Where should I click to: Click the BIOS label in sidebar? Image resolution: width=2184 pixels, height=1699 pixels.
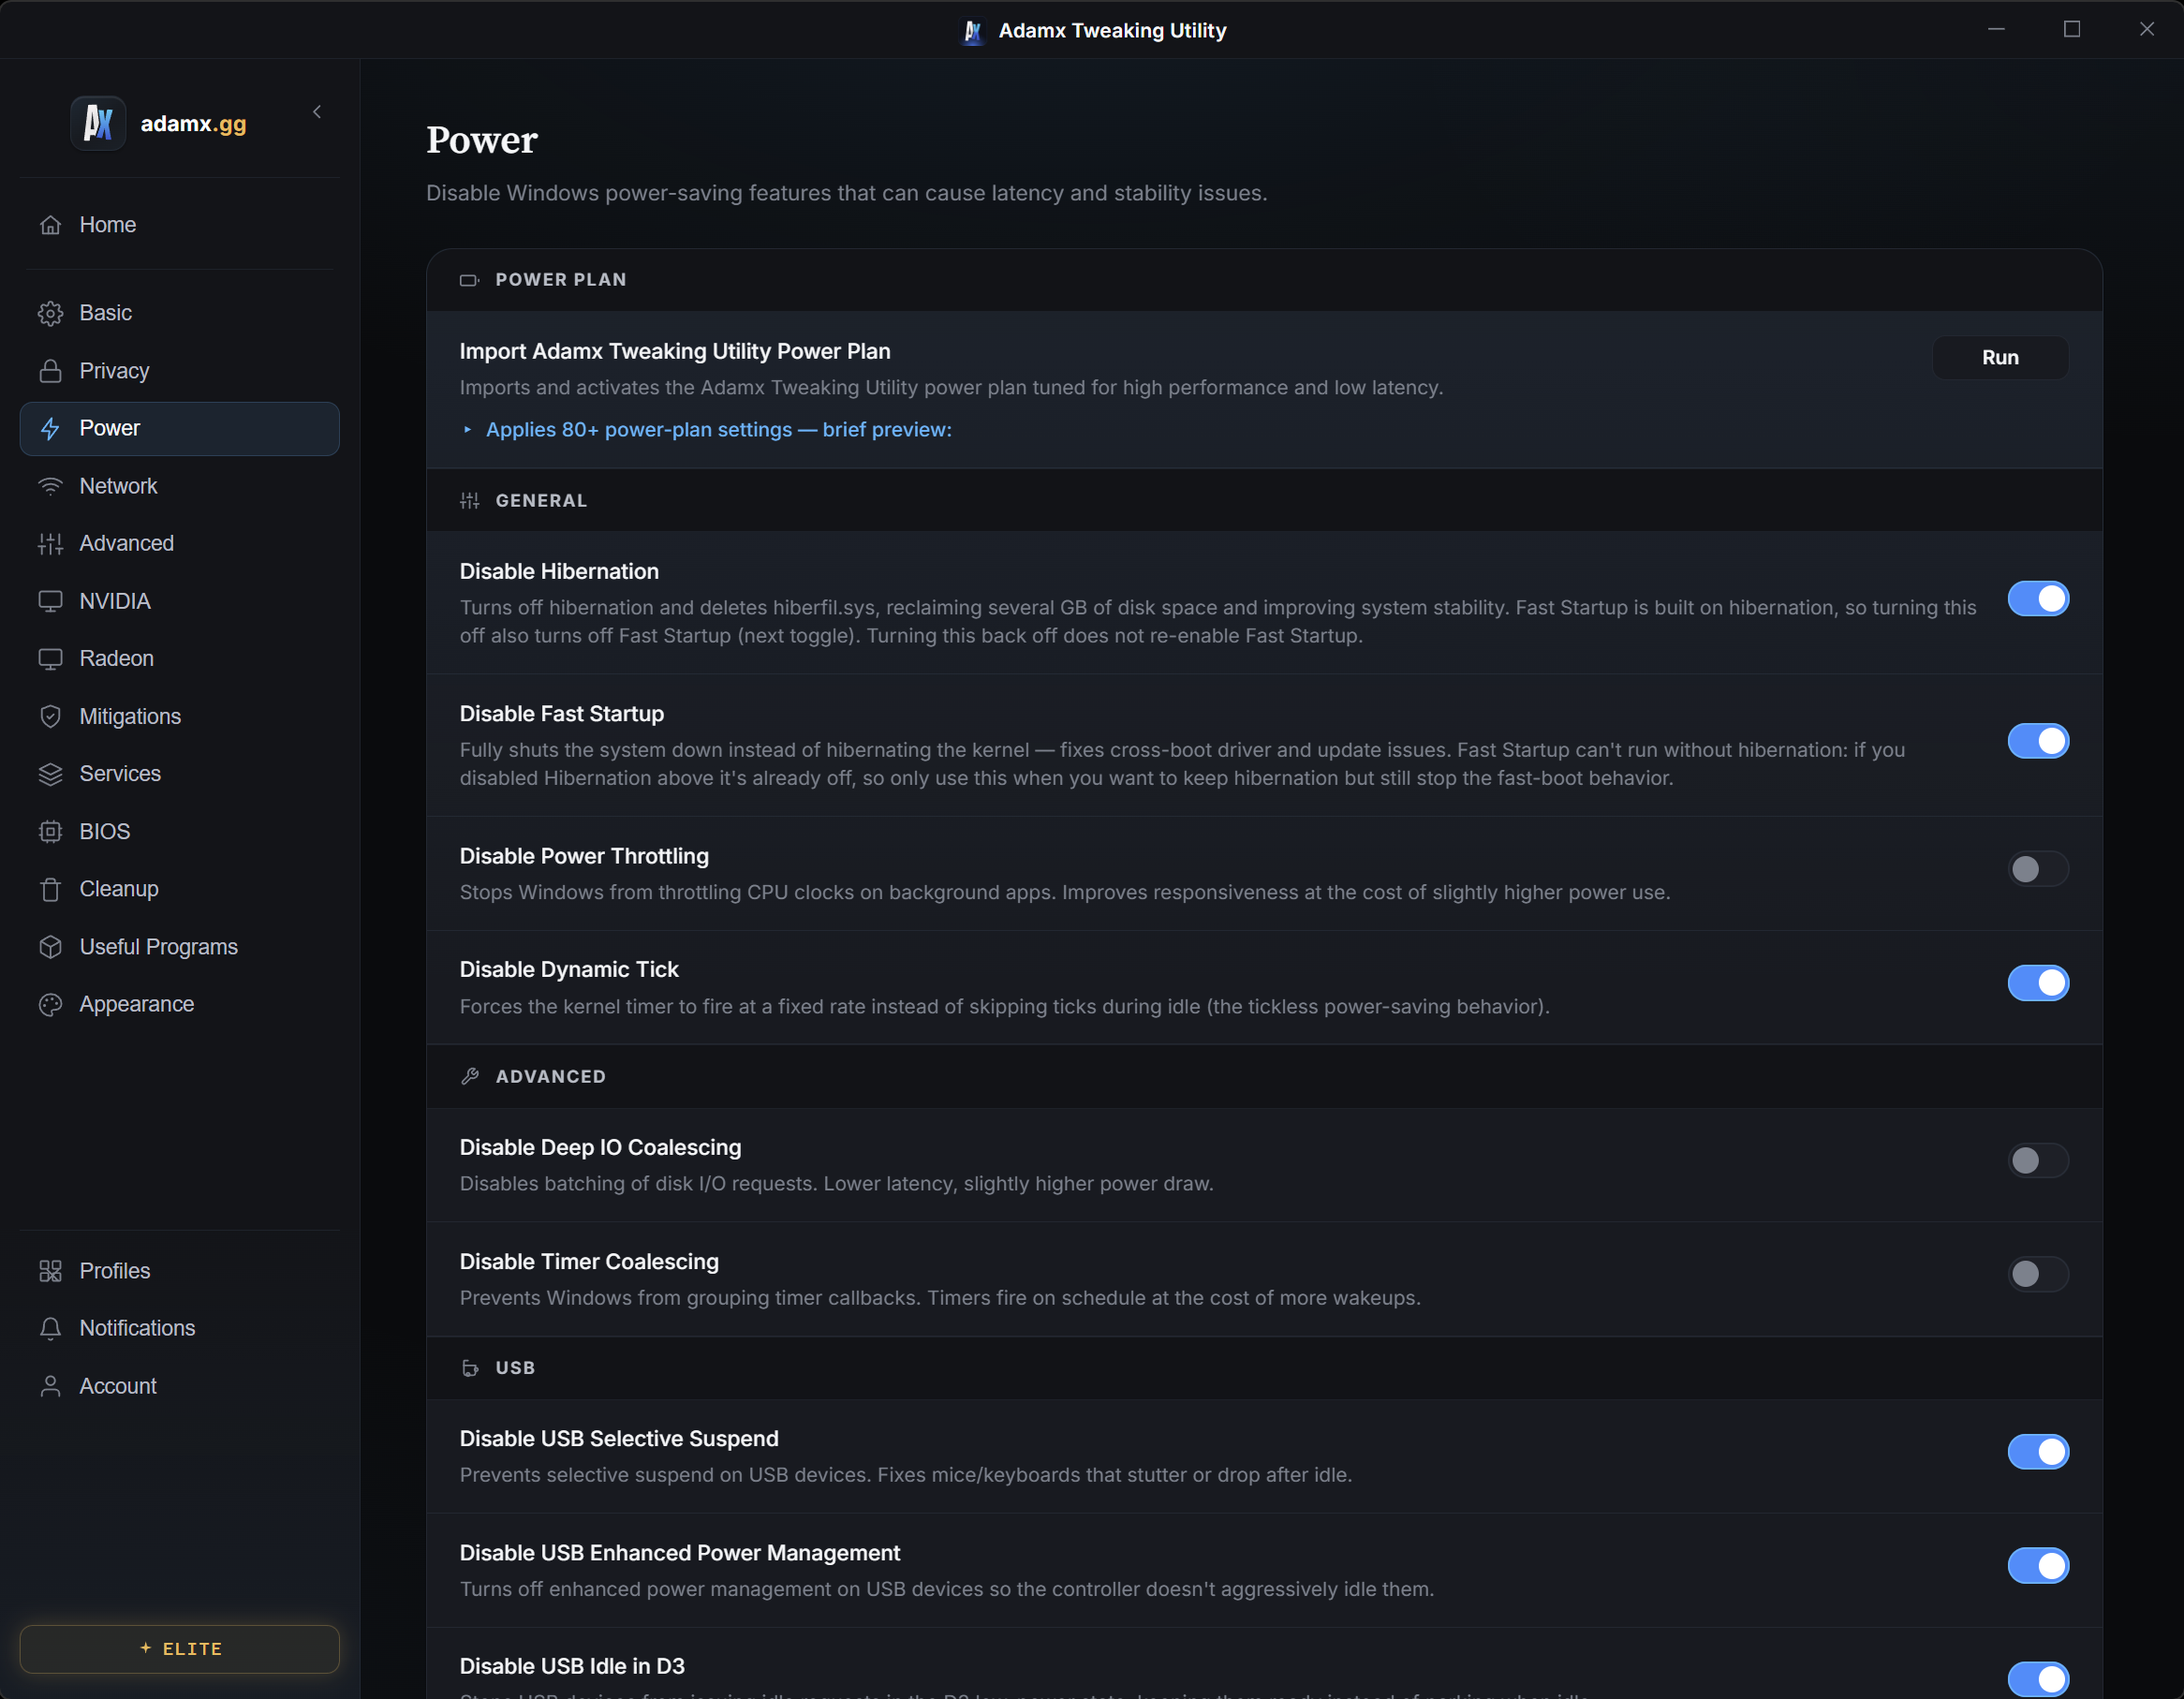click(105, 832)
